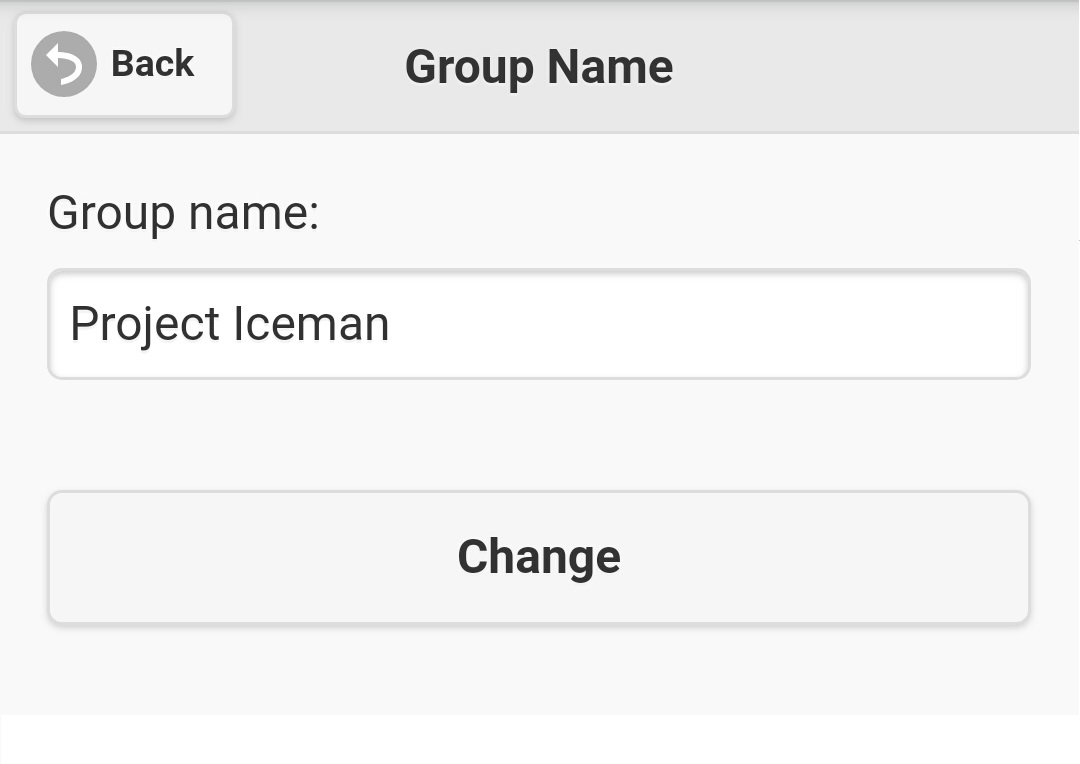
Task: Tap the word "Back" in the header
Action: [x=152, y=64]
